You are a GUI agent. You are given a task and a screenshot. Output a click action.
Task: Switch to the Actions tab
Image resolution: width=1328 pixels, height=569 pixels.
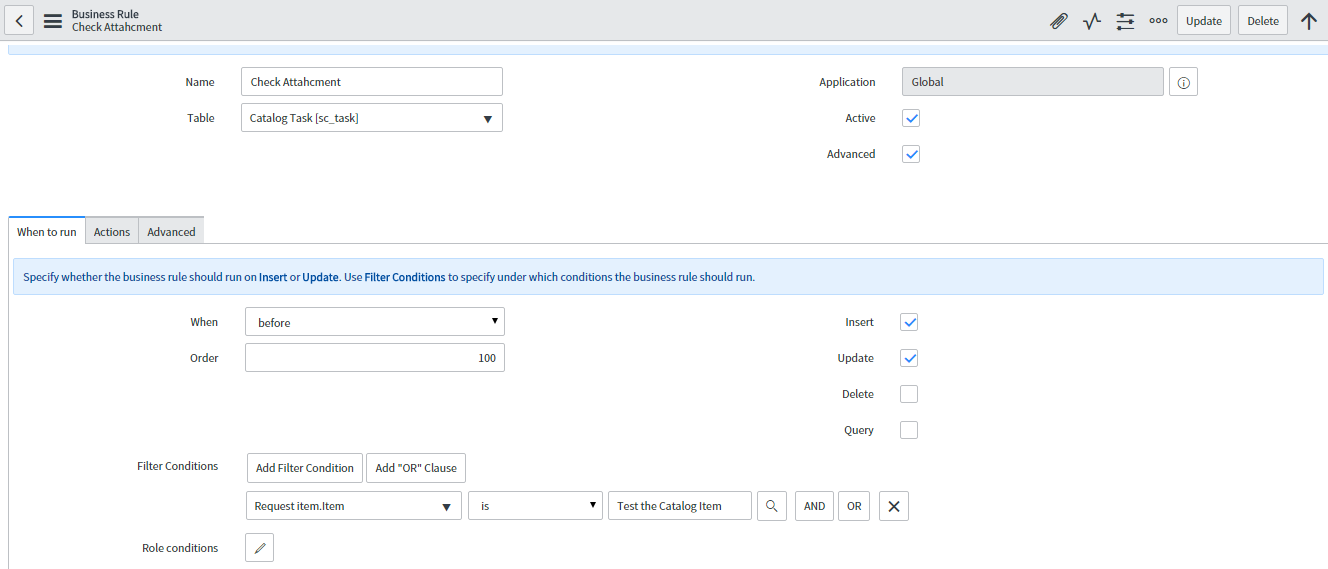click(112, 231)
